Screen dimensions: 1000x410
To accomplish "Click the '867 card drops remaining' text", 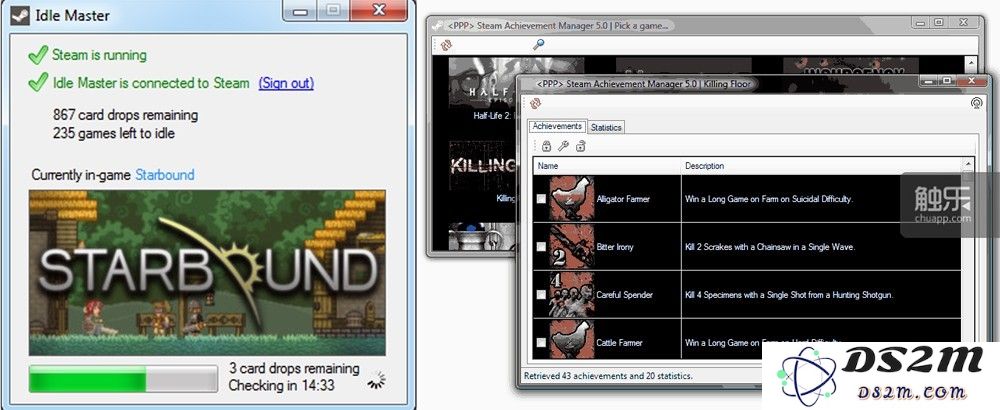I will tap(126, 115).
